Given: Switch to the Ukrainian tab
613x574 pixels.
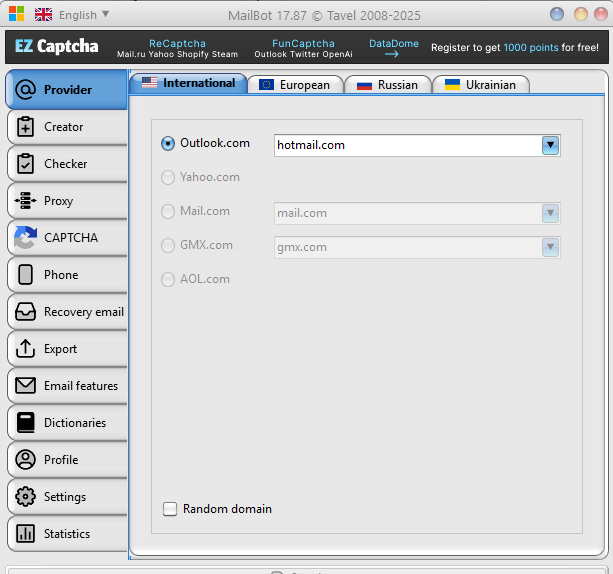Looking at the screenshot, I should tap(481, 85).
